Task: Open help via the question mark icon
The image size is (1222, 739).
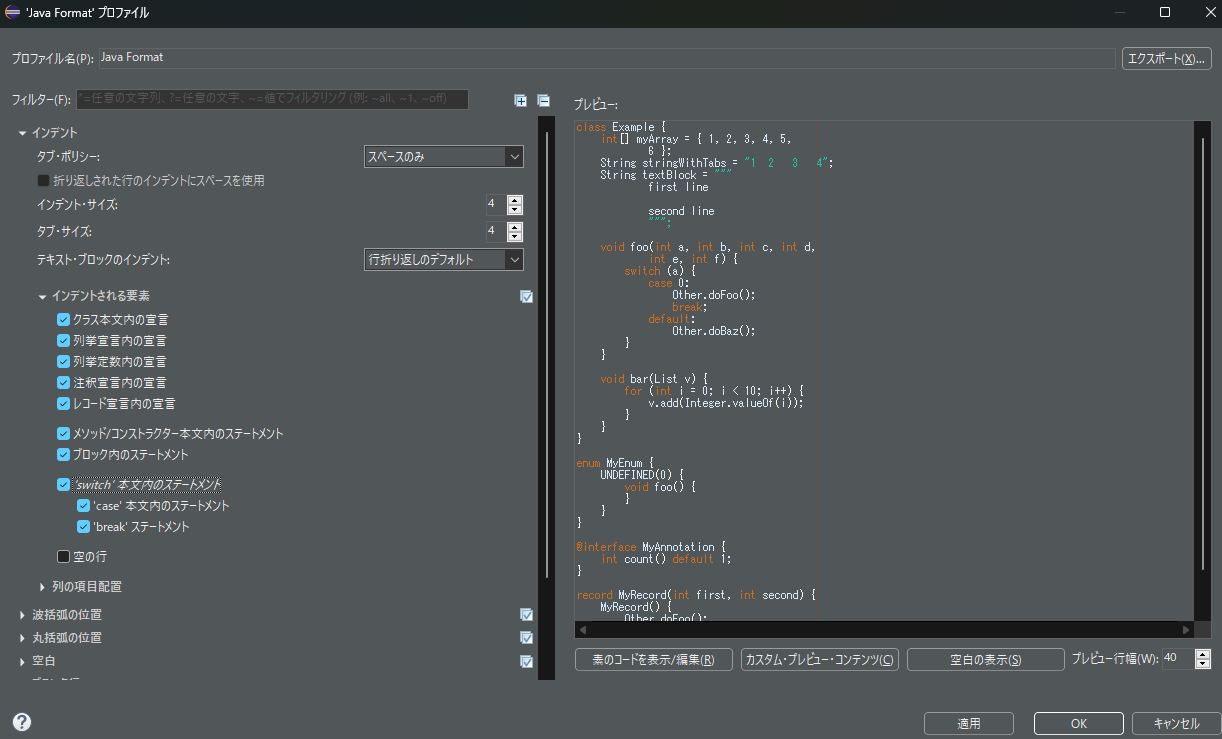Action: click(22, 722)
